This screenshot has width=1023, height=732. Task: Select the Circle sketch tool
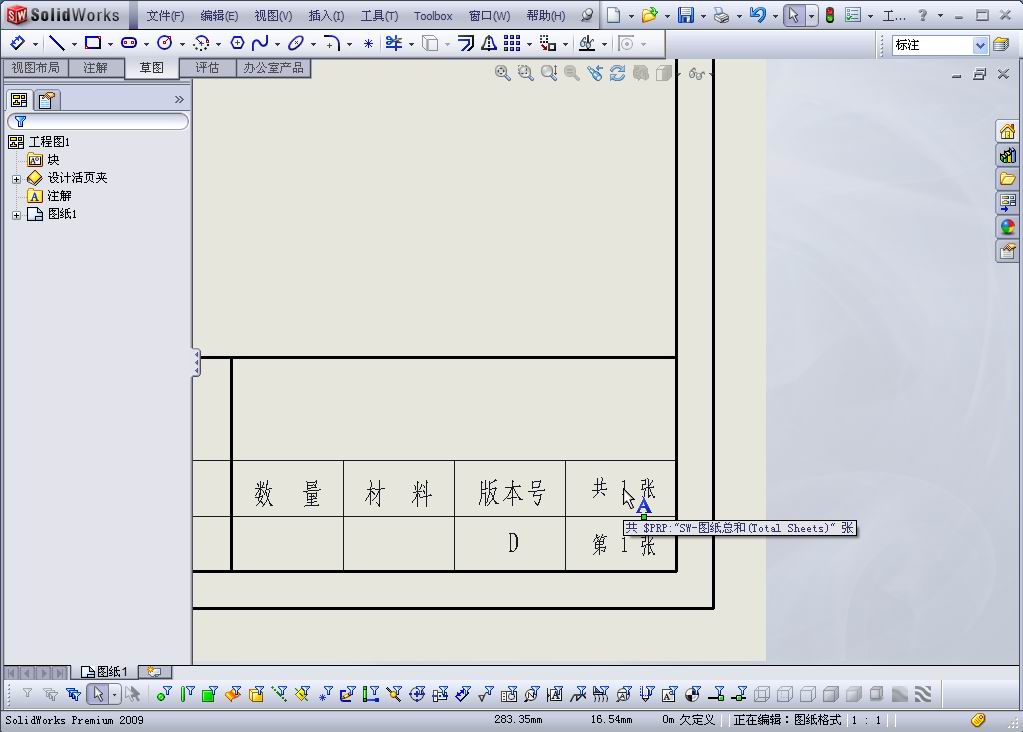[165, 43]
